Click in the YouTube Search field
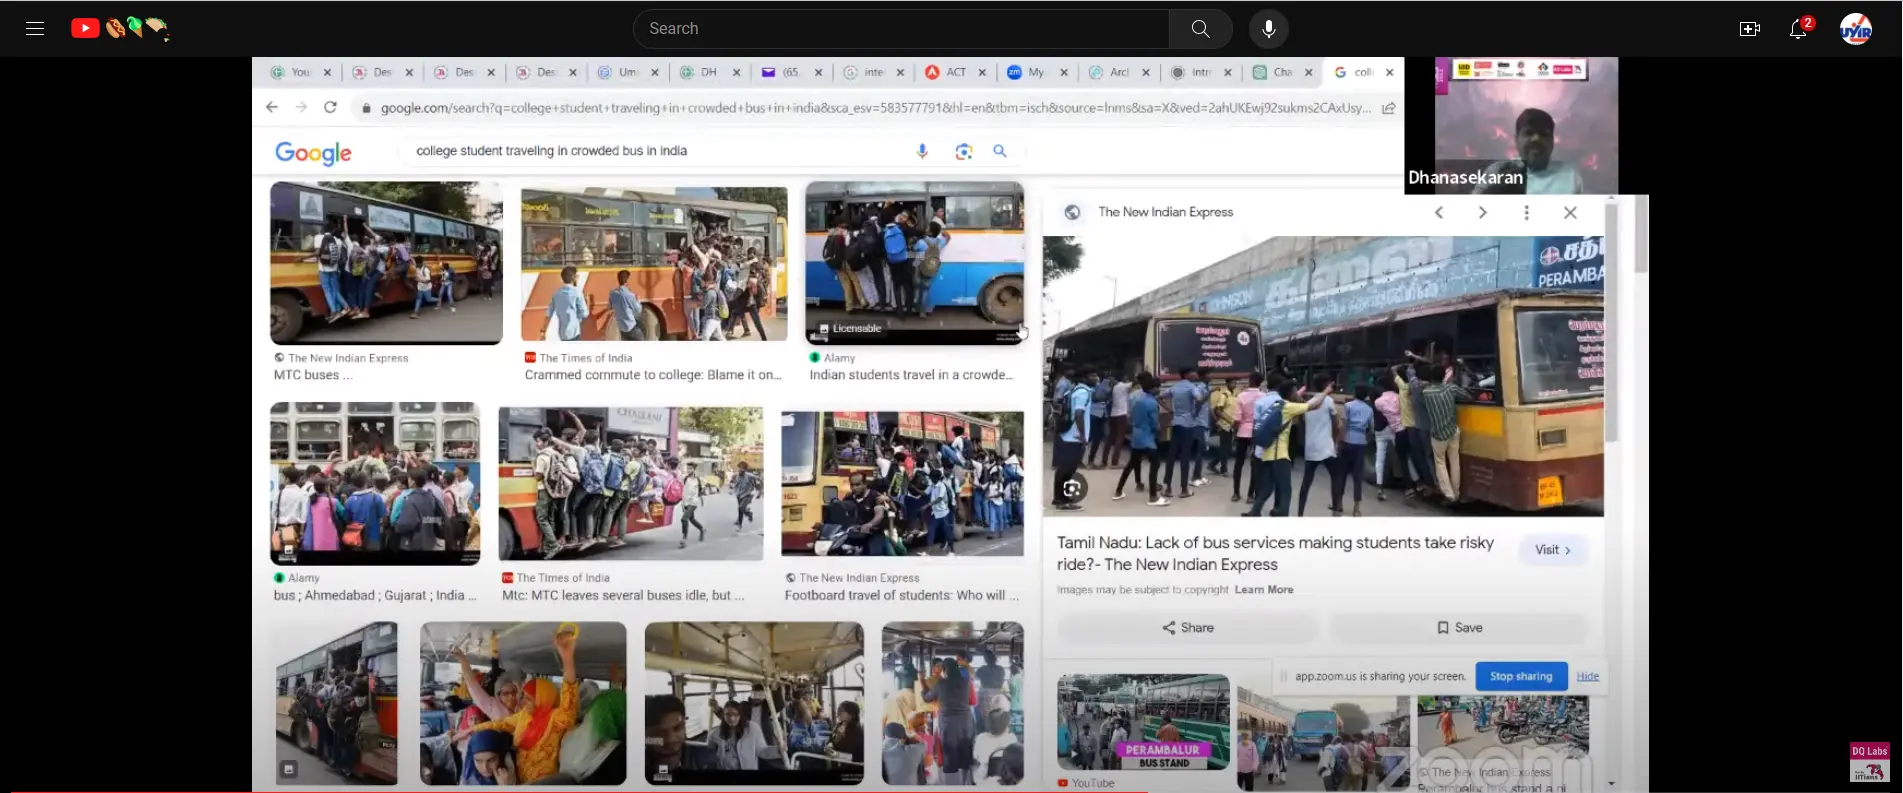The image size is (1903, 793). [x=900, y=29]
